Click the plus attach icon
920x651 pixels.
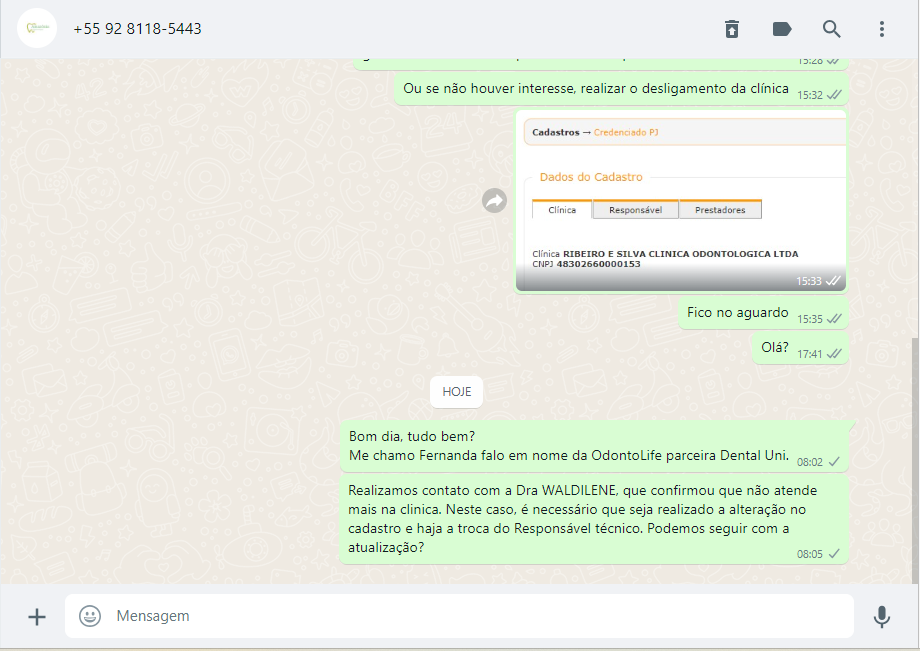click(x=37, y=616)
